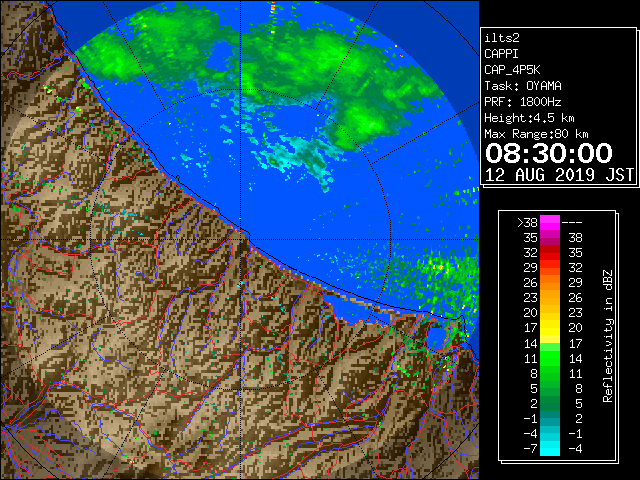Click the -7 label at scale bottom
Screen dimensions: 640x480
[530, 449]
